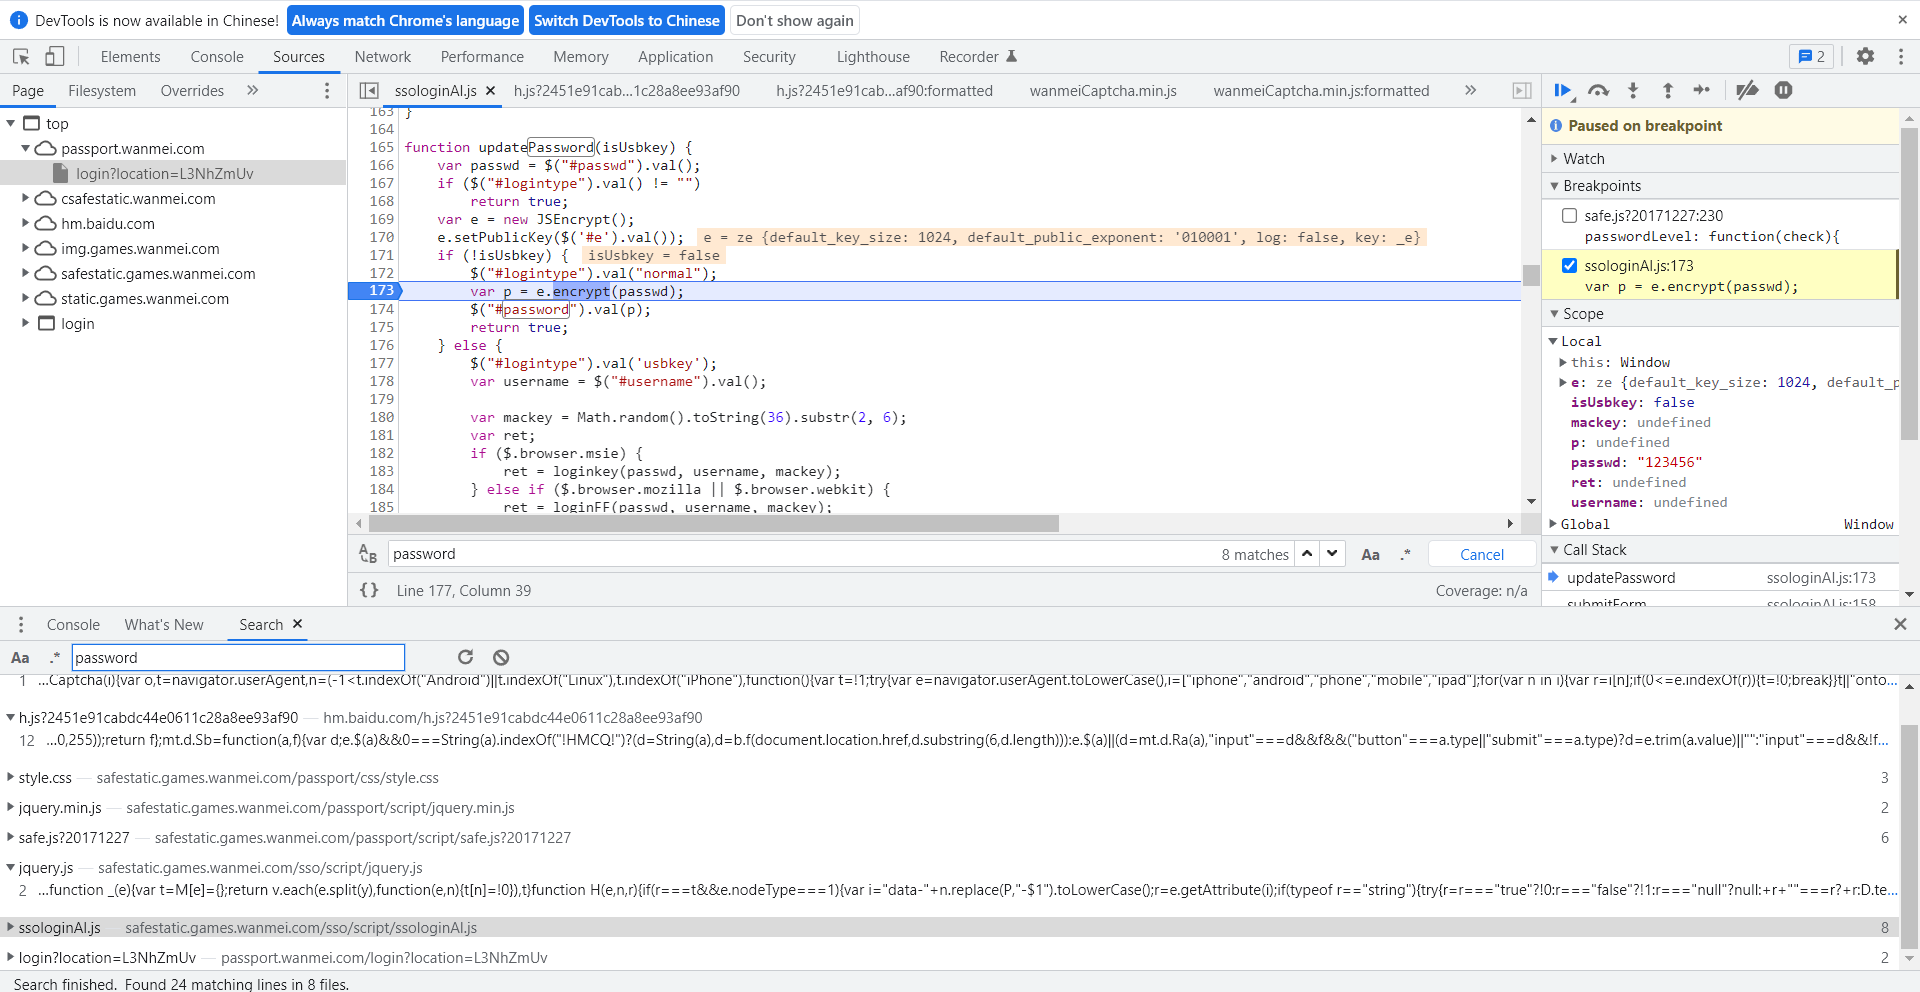1920x992 pixels.
Task: Expand csafestatic.wanmei.com domain
Action: coord(26,198)
